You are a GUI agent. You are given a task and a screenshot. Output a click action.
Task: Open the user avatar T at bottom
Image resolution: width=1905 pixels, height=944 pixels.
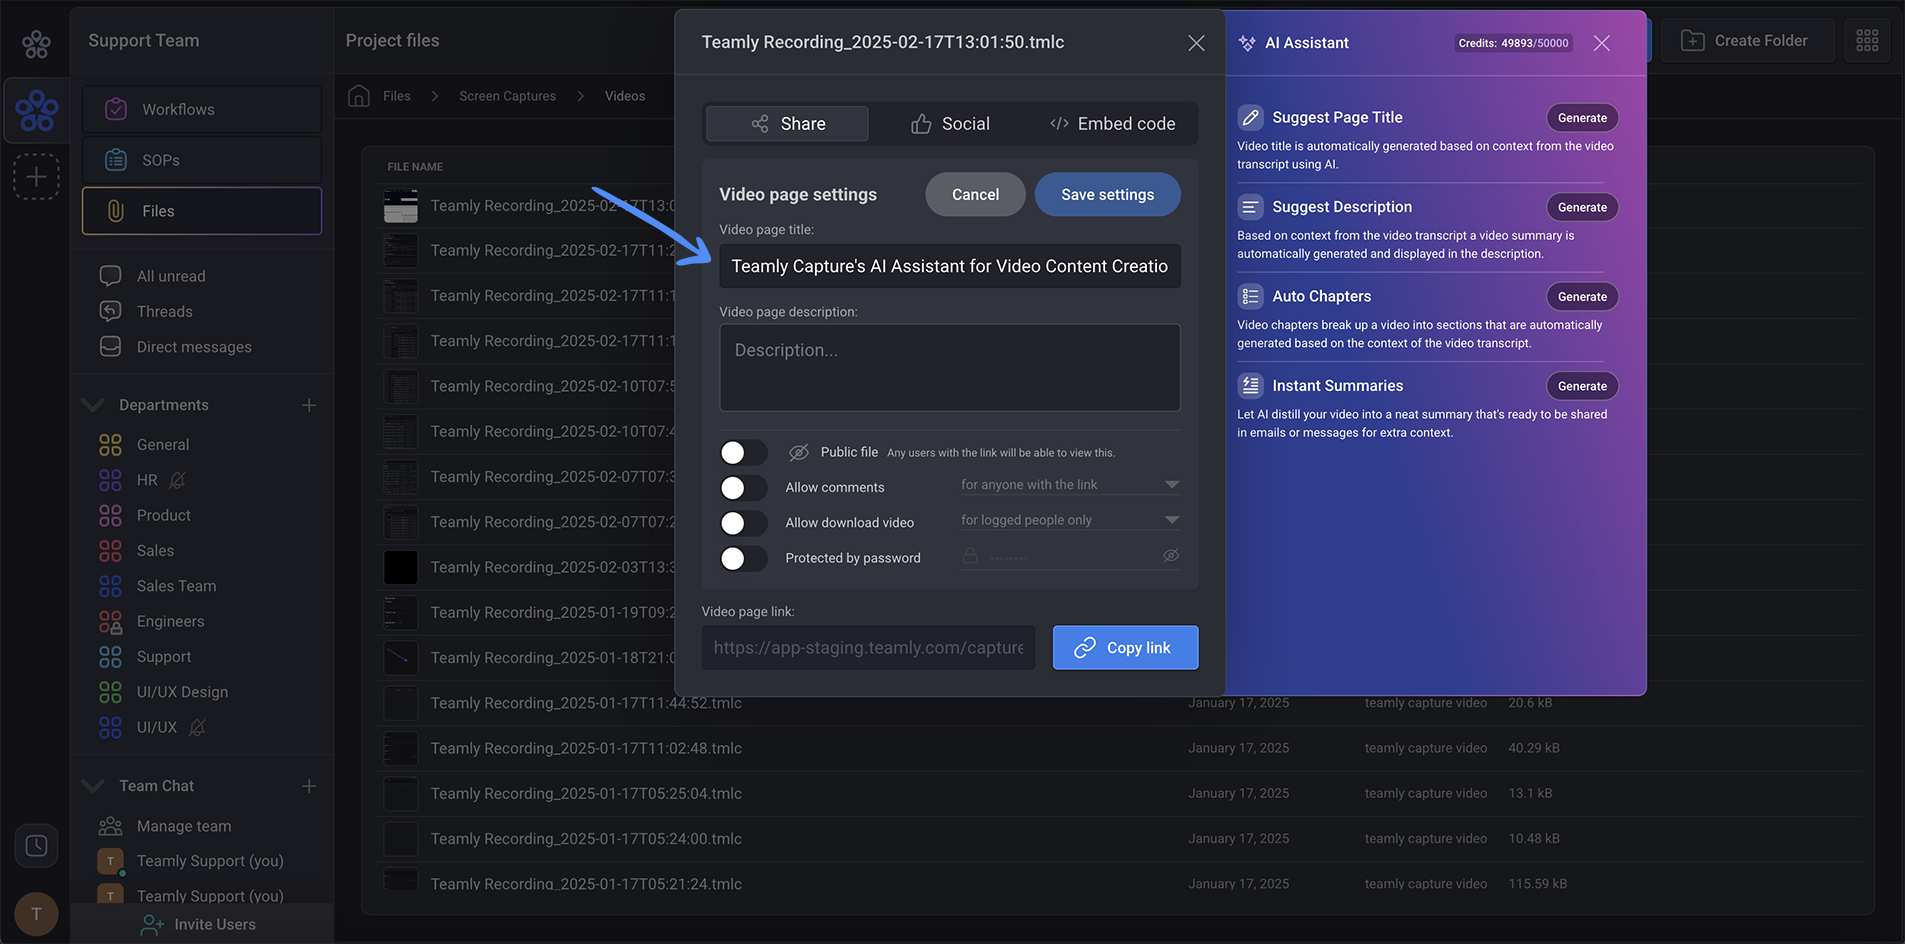36,914
